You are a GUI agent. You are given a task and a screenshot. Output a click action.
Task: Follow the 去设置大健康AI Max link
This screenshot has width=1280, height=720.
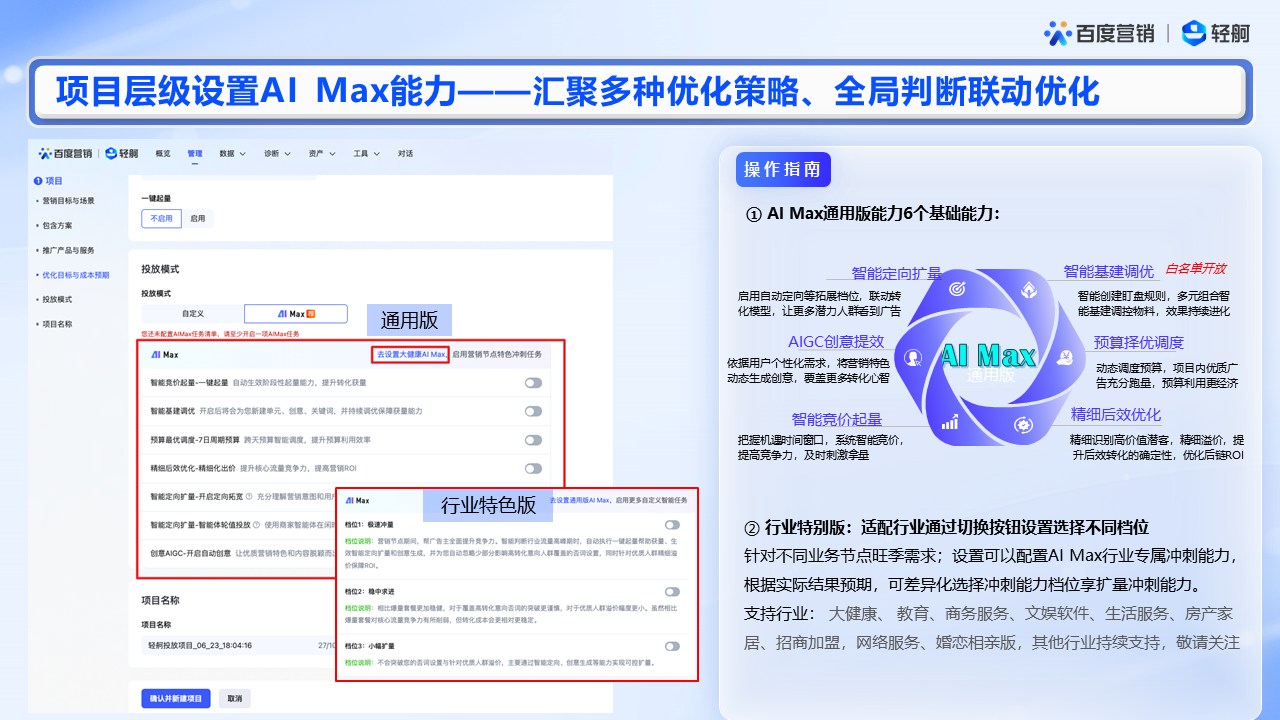pos(411,354)
